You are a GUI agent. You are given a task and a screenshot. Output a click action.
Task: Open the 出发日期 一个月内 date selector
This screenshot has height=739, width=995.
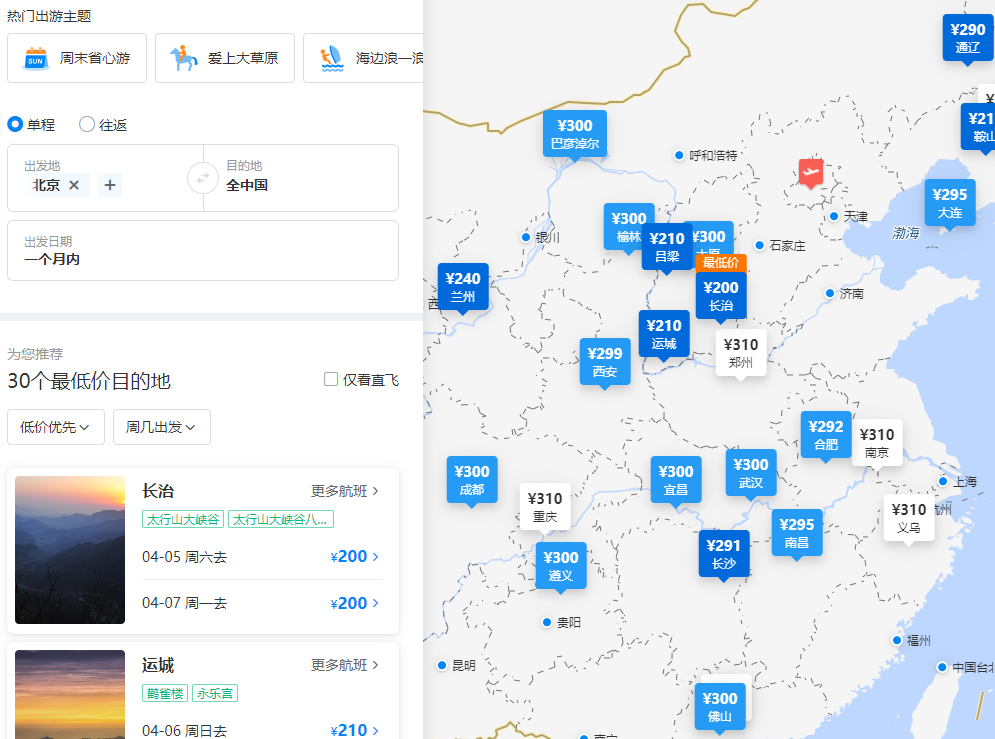203,250
